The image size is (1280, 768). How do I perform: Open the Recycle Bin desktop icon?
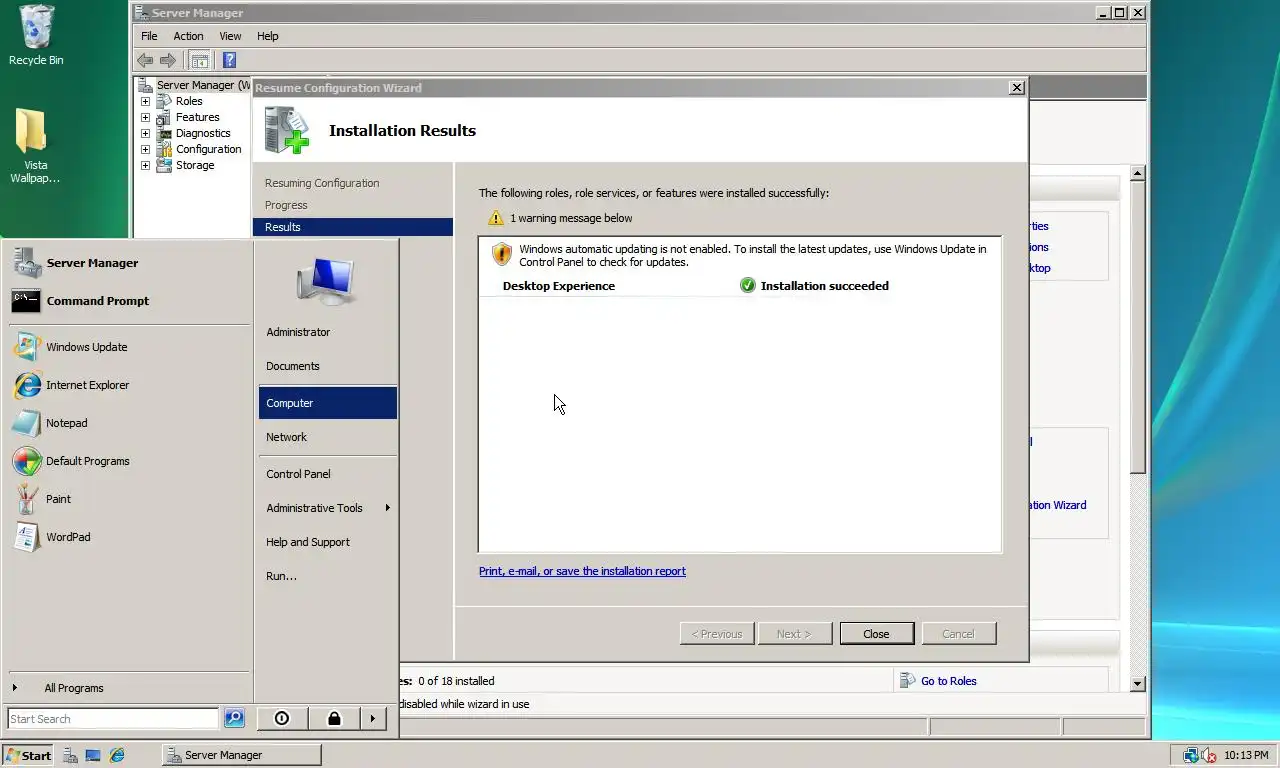click(36, 35)
